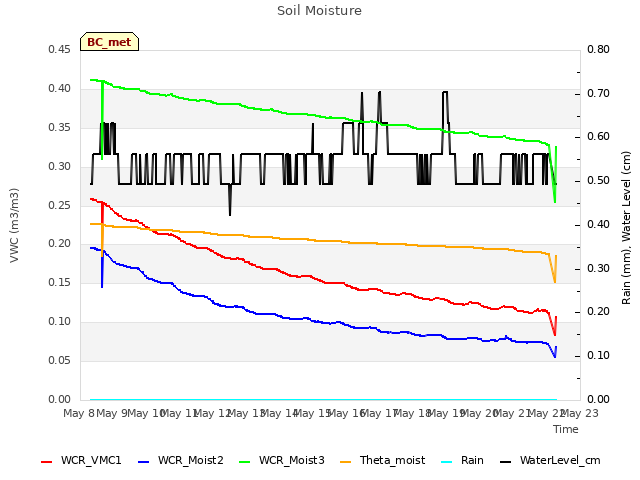The image size is (640, 480).
Task: Click the green WCR_Moist3 legend swatch
Action: (244, 462)
